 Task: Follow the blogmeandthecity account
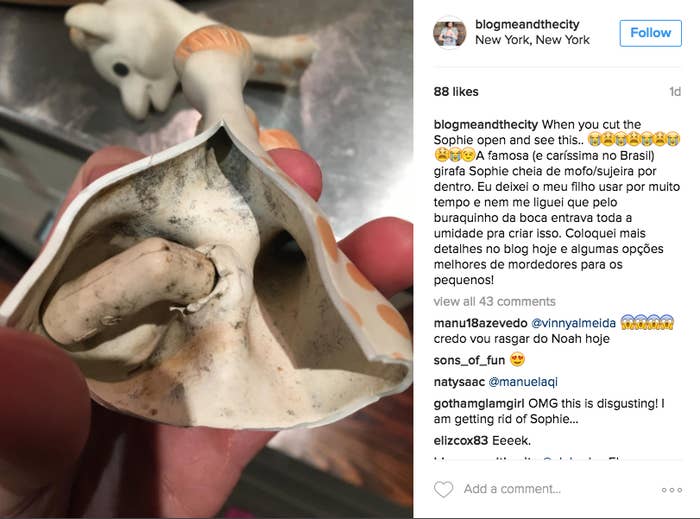coord(650,33)
